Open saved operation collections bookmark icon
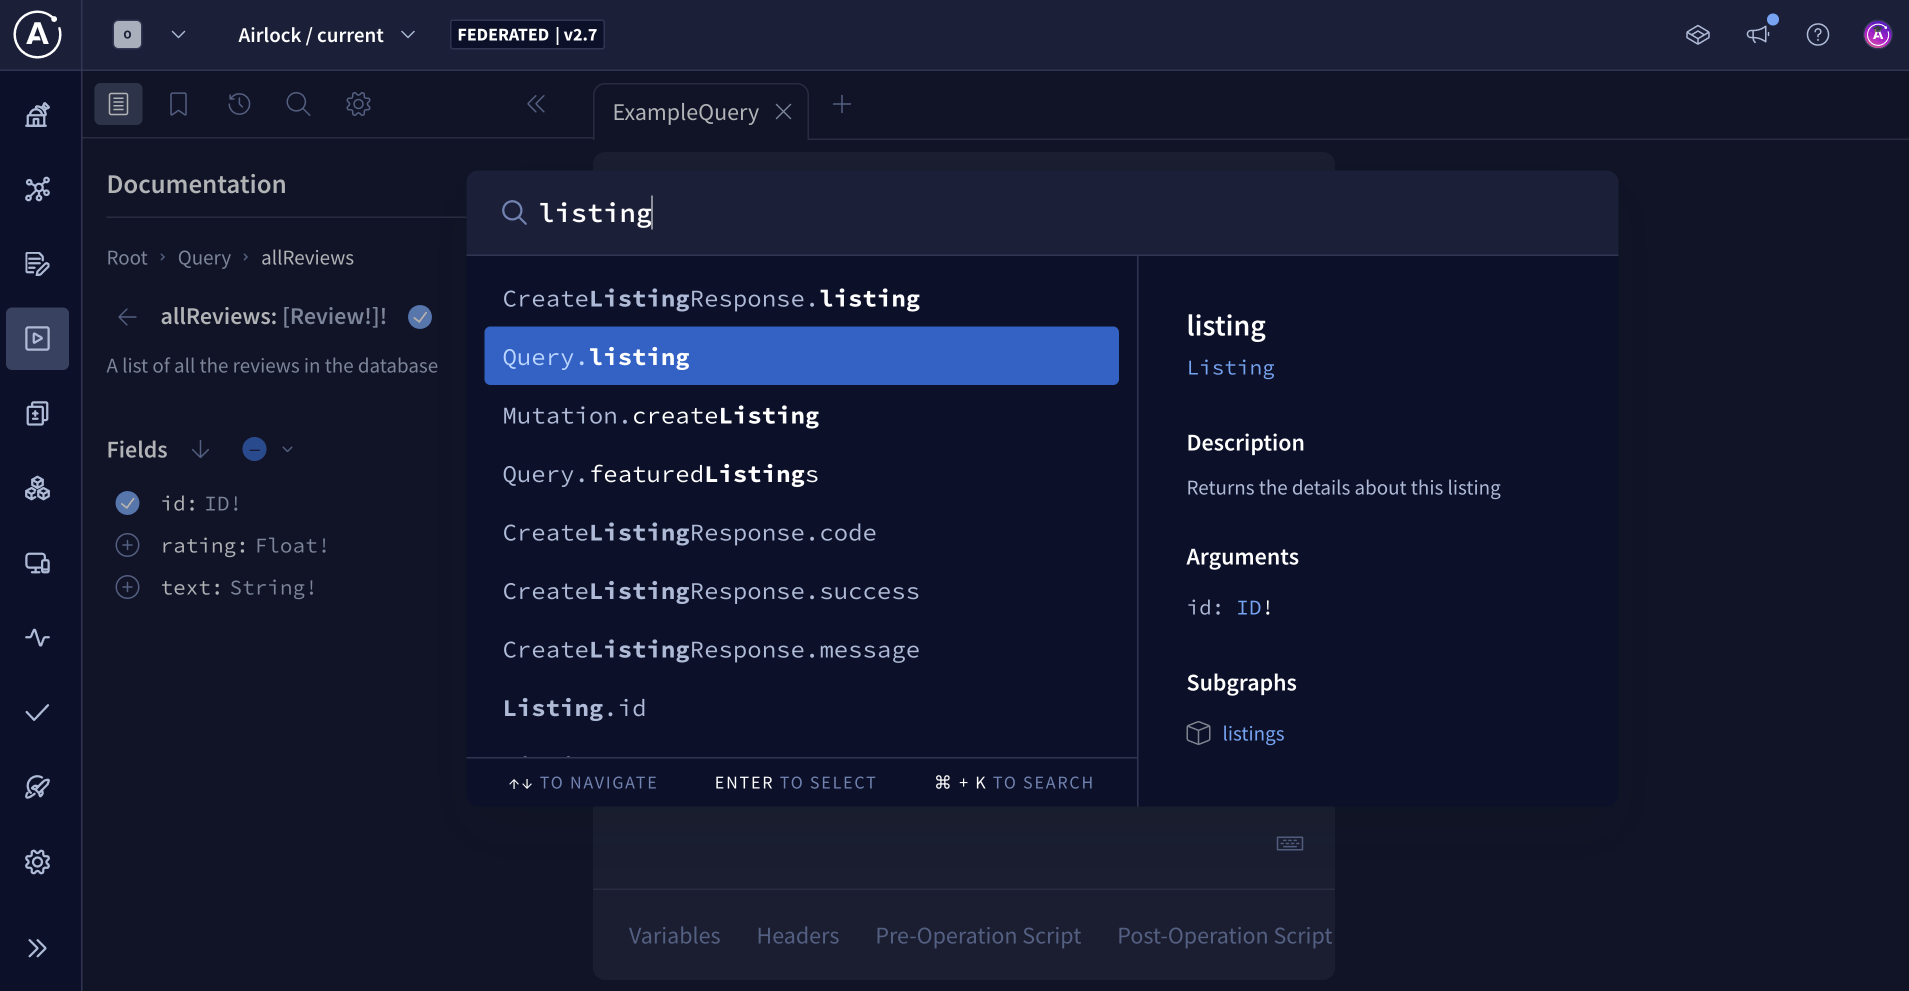1909x991 pixels. [x=178, y=104]
